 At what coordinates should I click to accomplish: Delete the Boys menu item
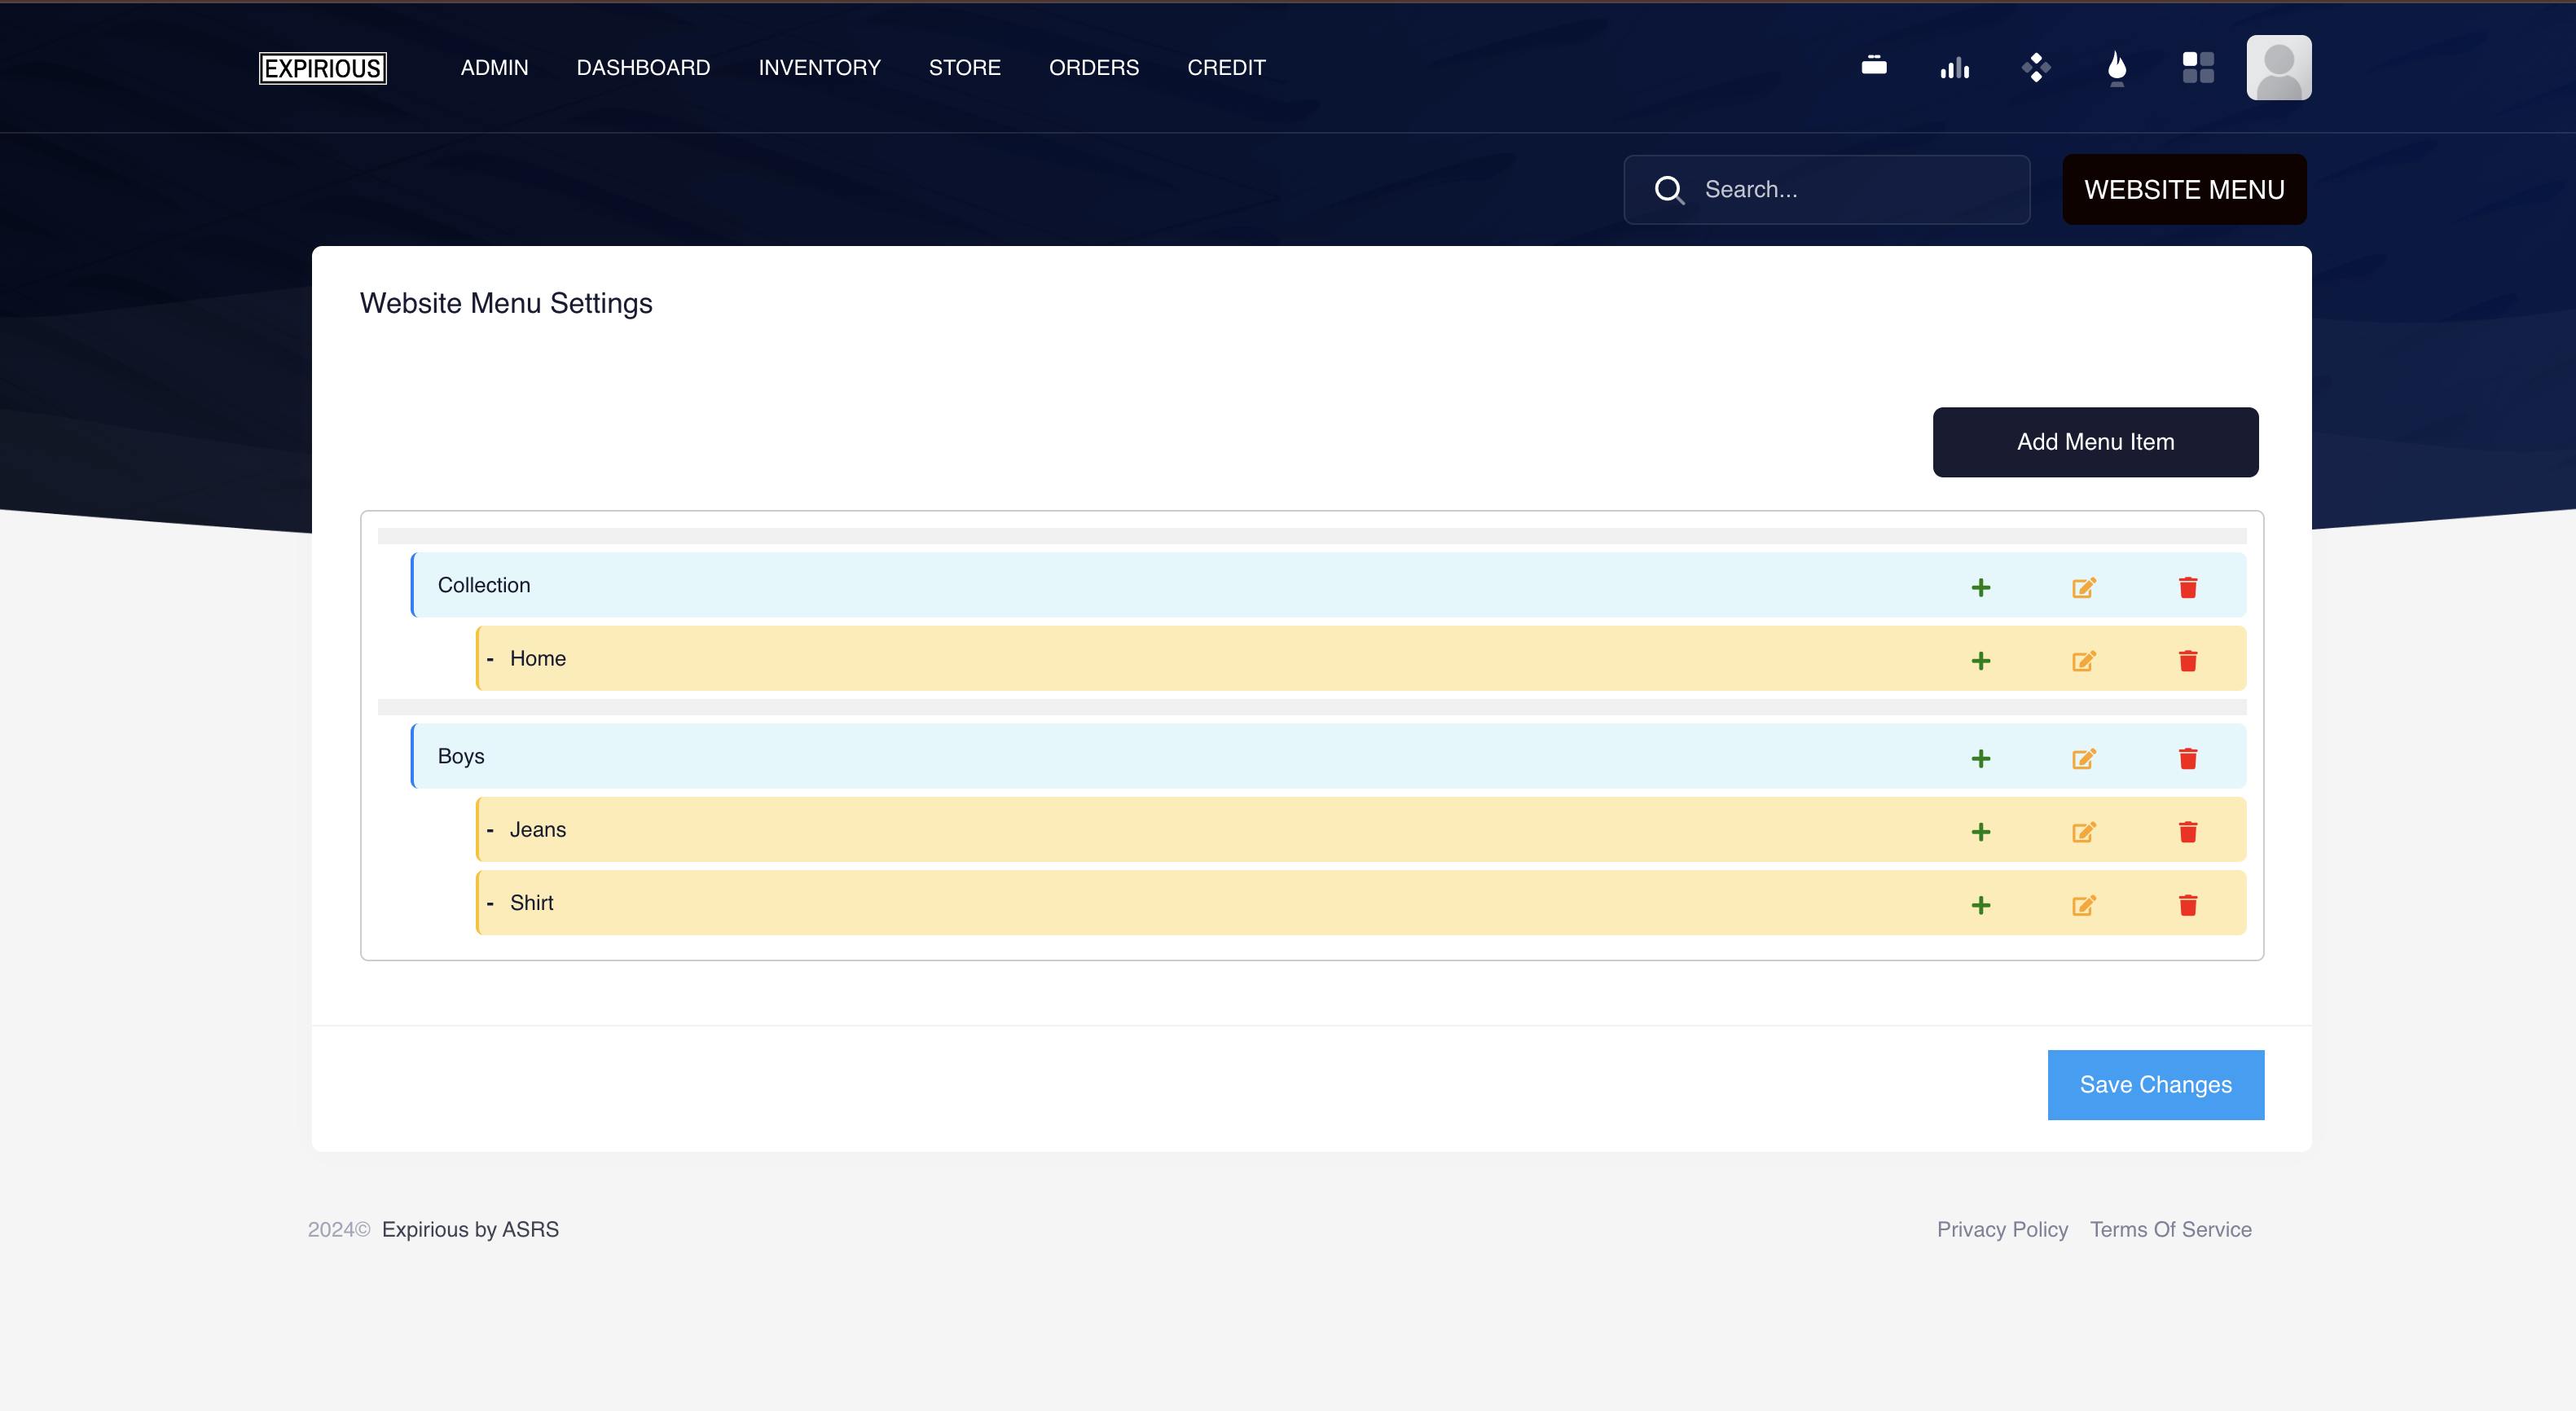pyautogui.click(x=2188, y=759)
